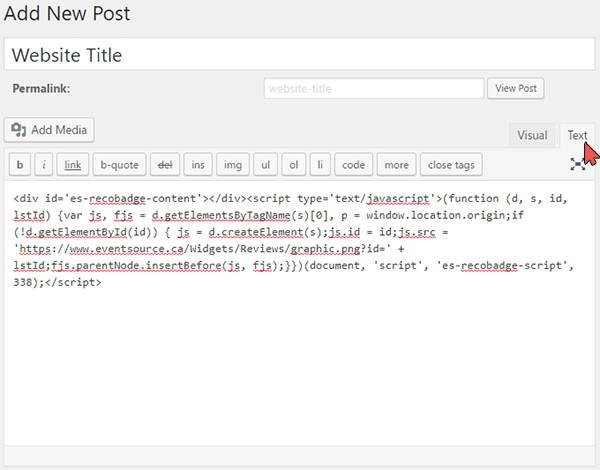Insert code tag with code button
Viewport: 600px width, 470px height.
pyautogui.click(x=353, y=165)
